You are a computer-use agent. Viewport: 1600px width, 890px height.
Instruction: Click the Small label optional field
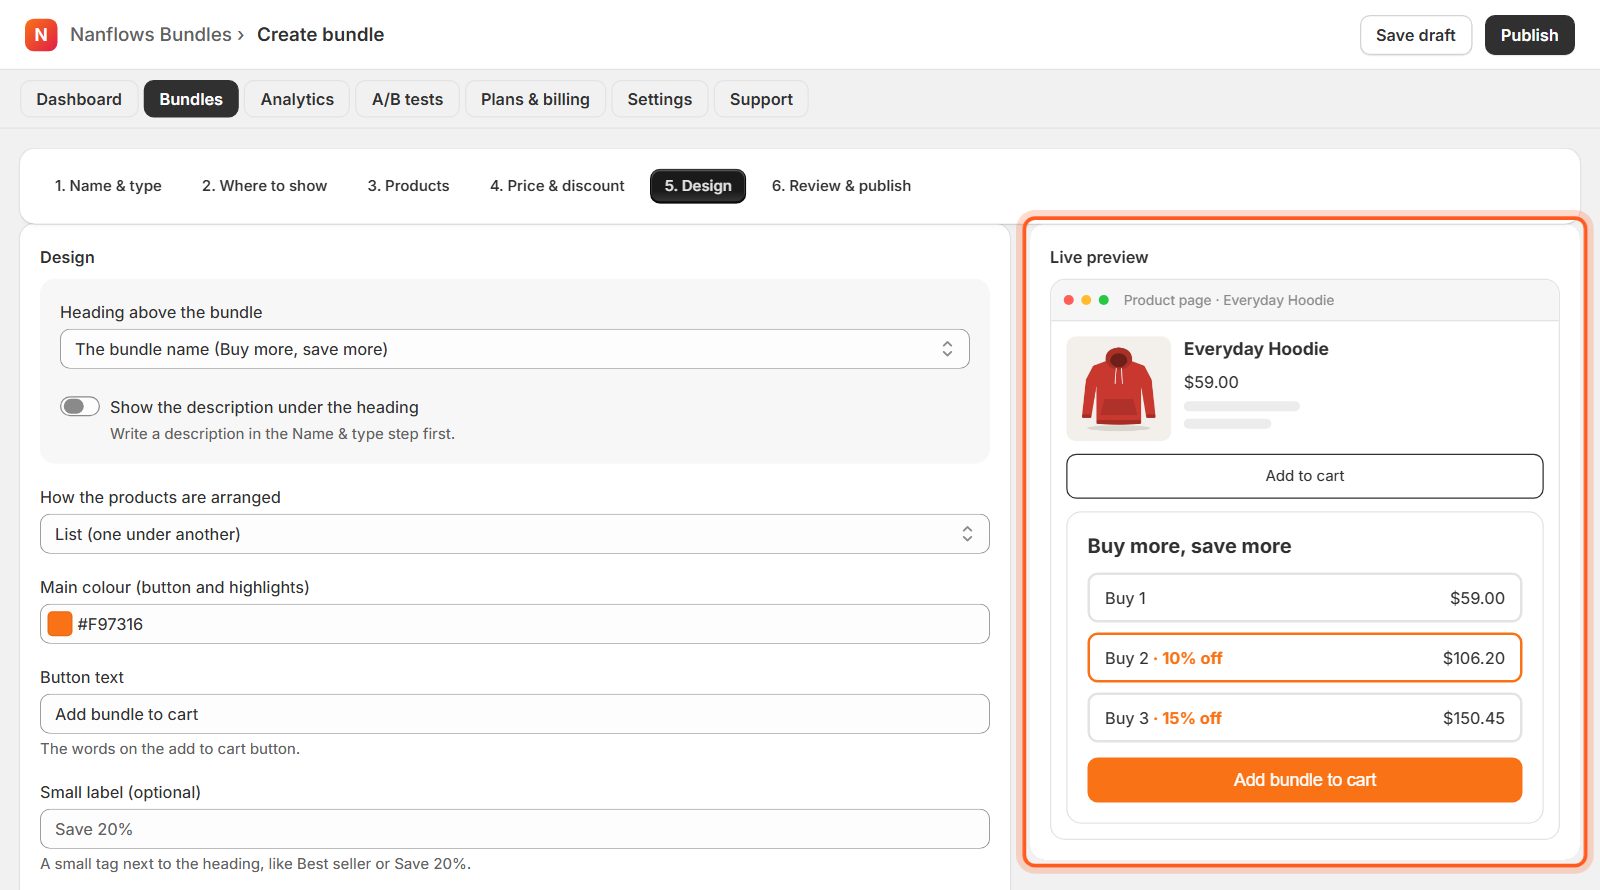pyautogui.click(x=515, y=829)
